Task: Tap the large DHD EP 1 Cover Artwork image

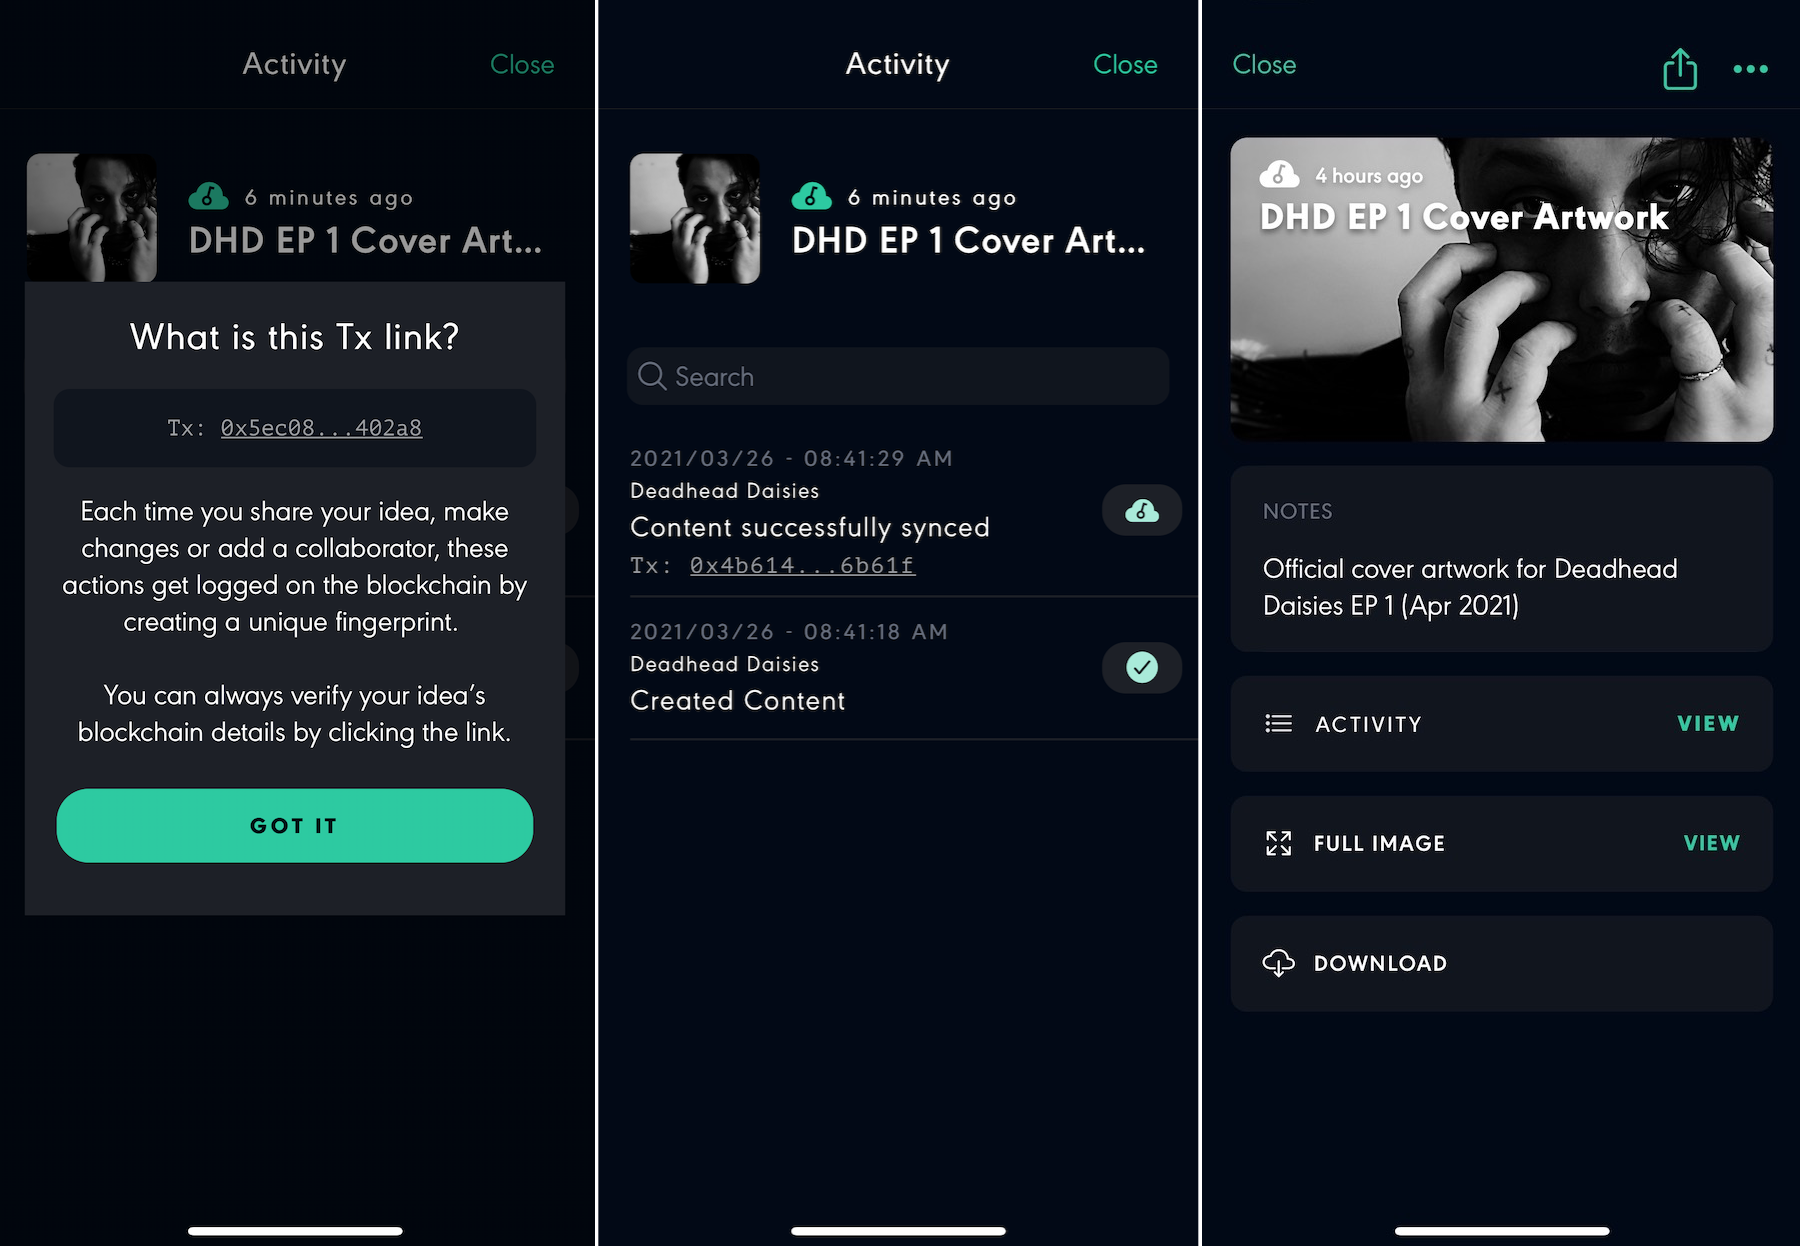Action: tap(1501, 290)
